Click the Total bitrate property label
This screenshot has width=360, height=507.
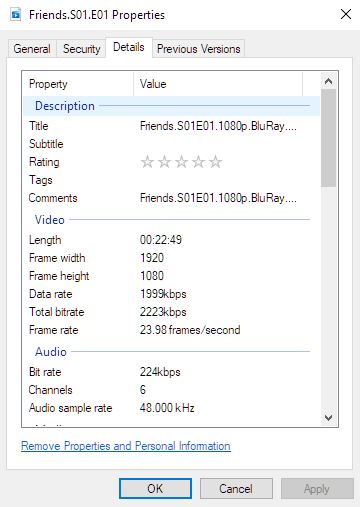coord(57,312)
